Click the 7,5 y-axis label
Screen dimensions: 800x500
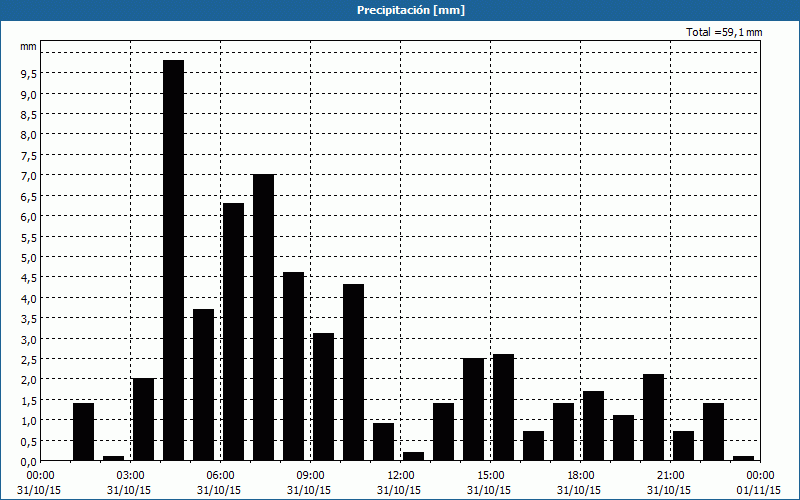[x=29, y=156]
